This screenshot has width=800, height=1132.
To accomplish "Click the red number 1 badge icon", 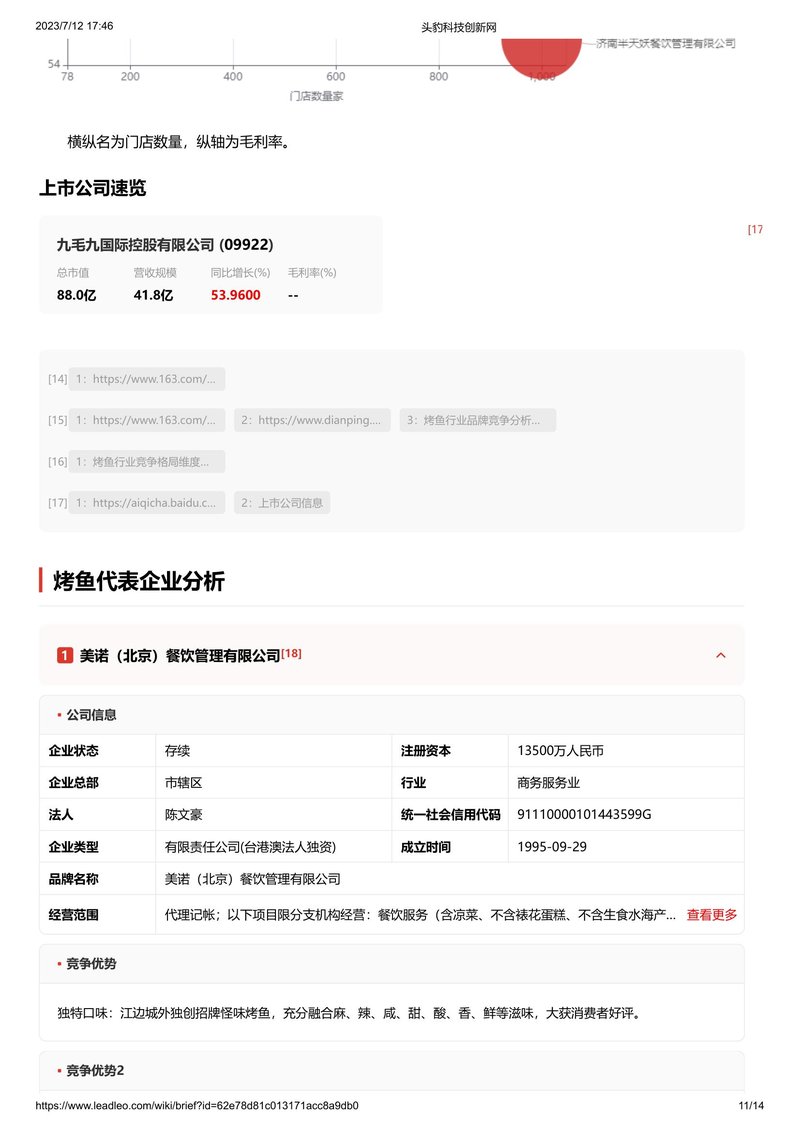I will [x=65, y=656].
